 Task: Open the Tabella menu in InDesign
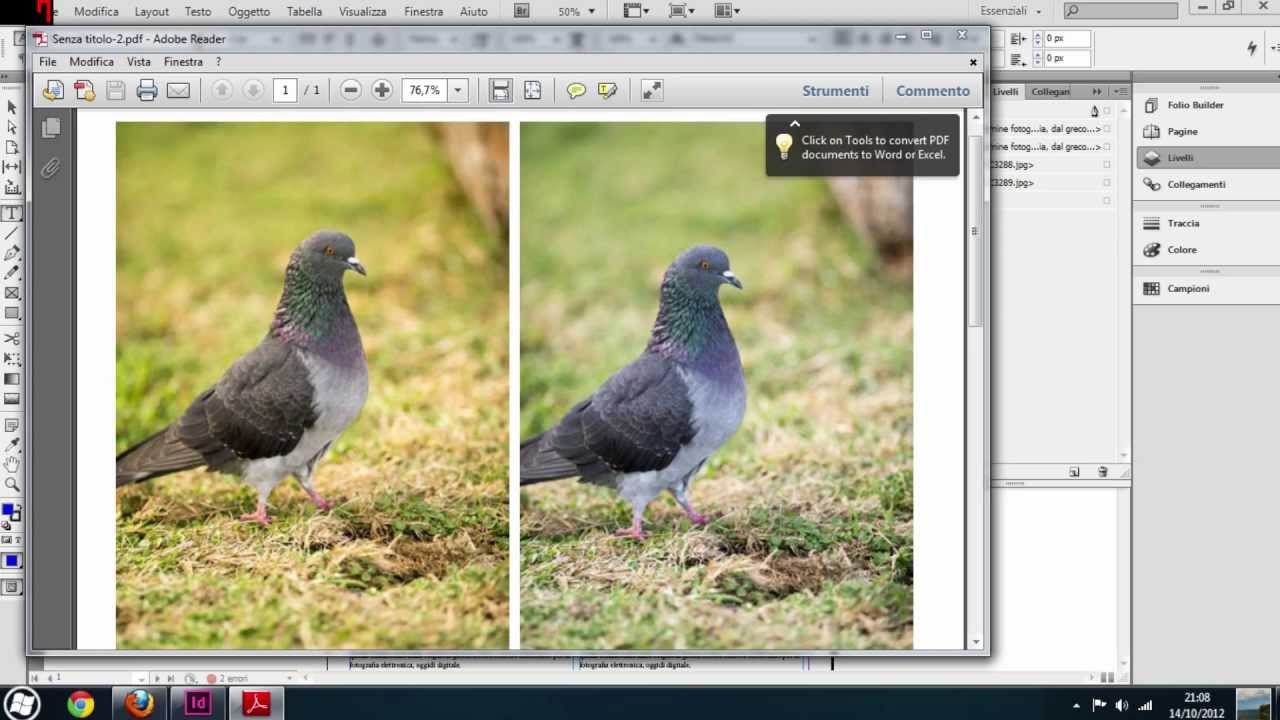[x=304, y=12]
